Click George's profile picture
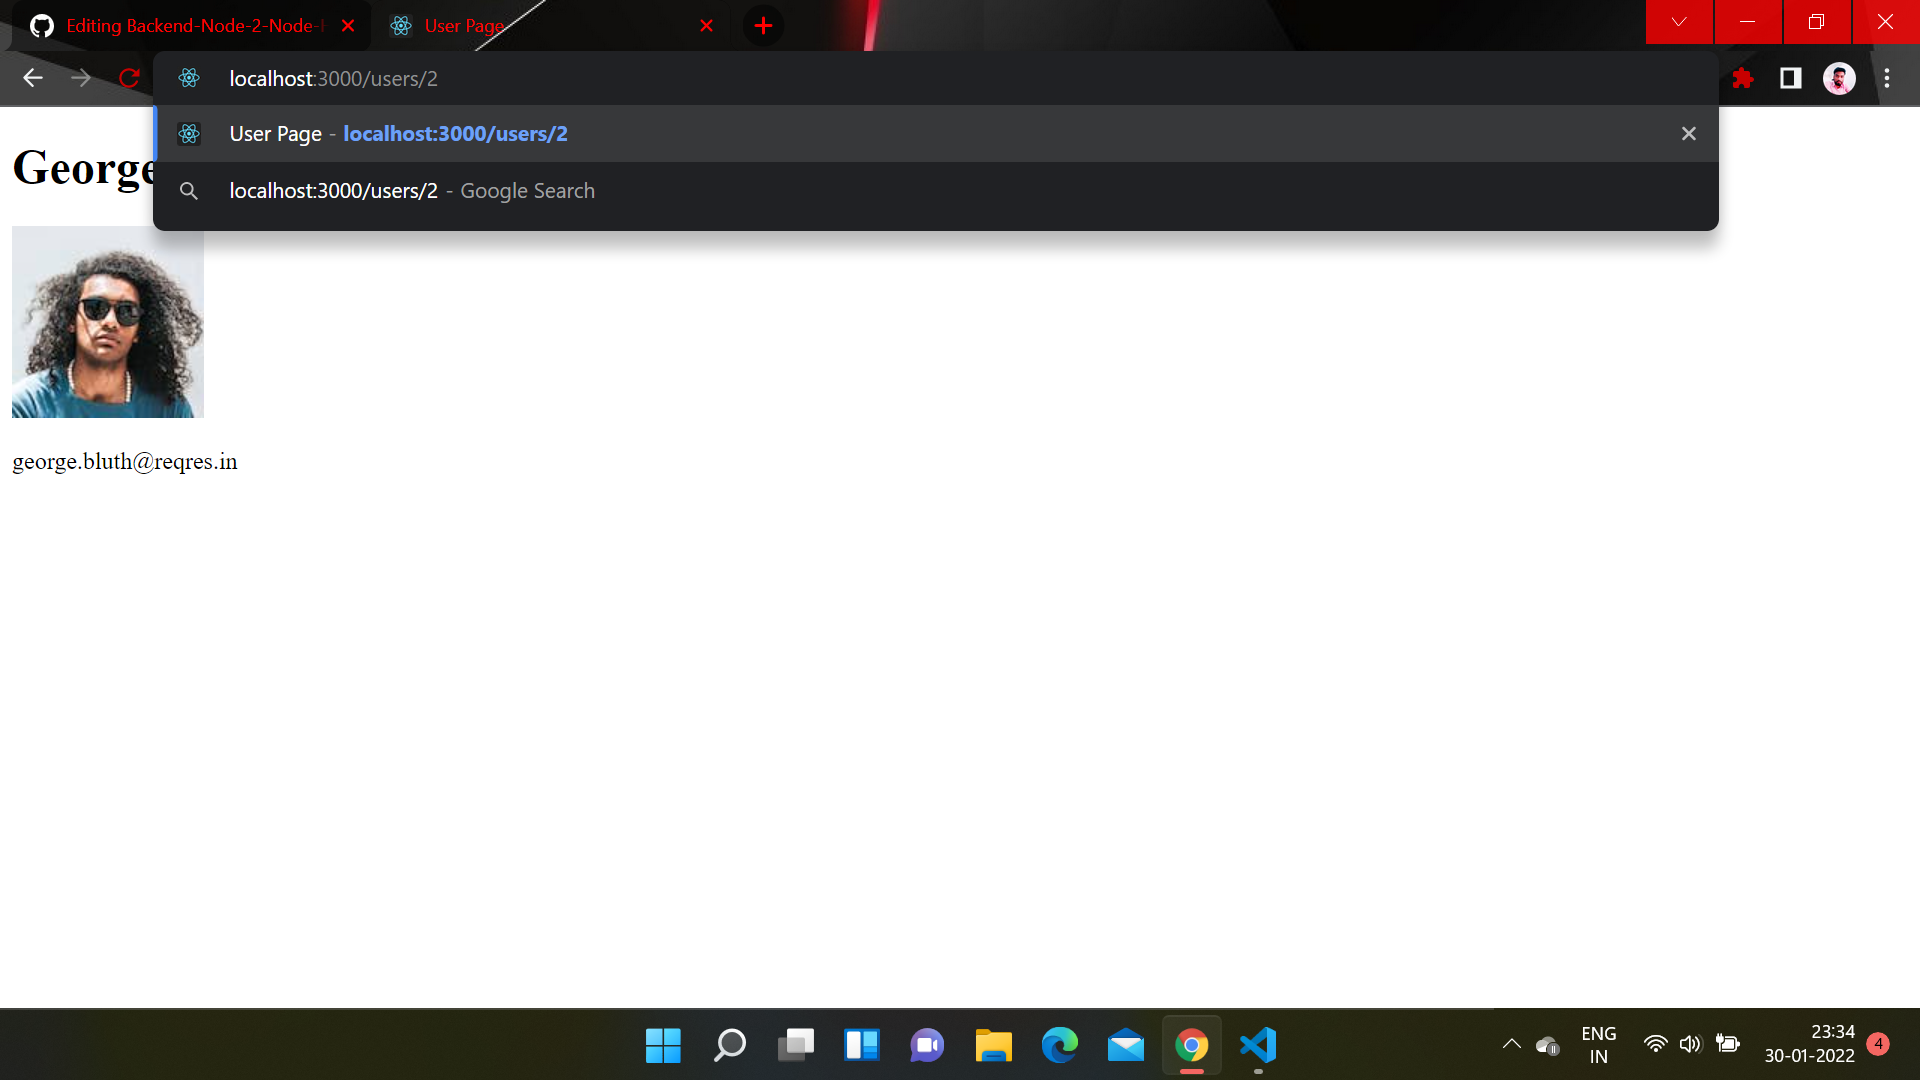The height and width of the screenshot is (1080, 1920). pos(108,322)
